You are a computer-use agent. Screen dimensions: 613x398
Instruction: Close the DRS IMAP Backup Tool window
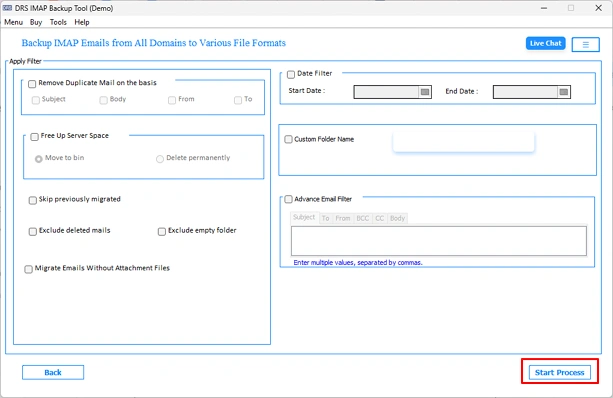click(598, 8)
